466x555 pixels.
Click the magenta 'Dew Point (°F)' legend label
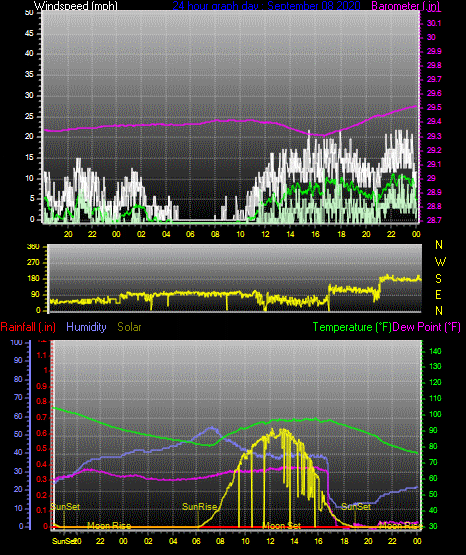coord(427,327)
